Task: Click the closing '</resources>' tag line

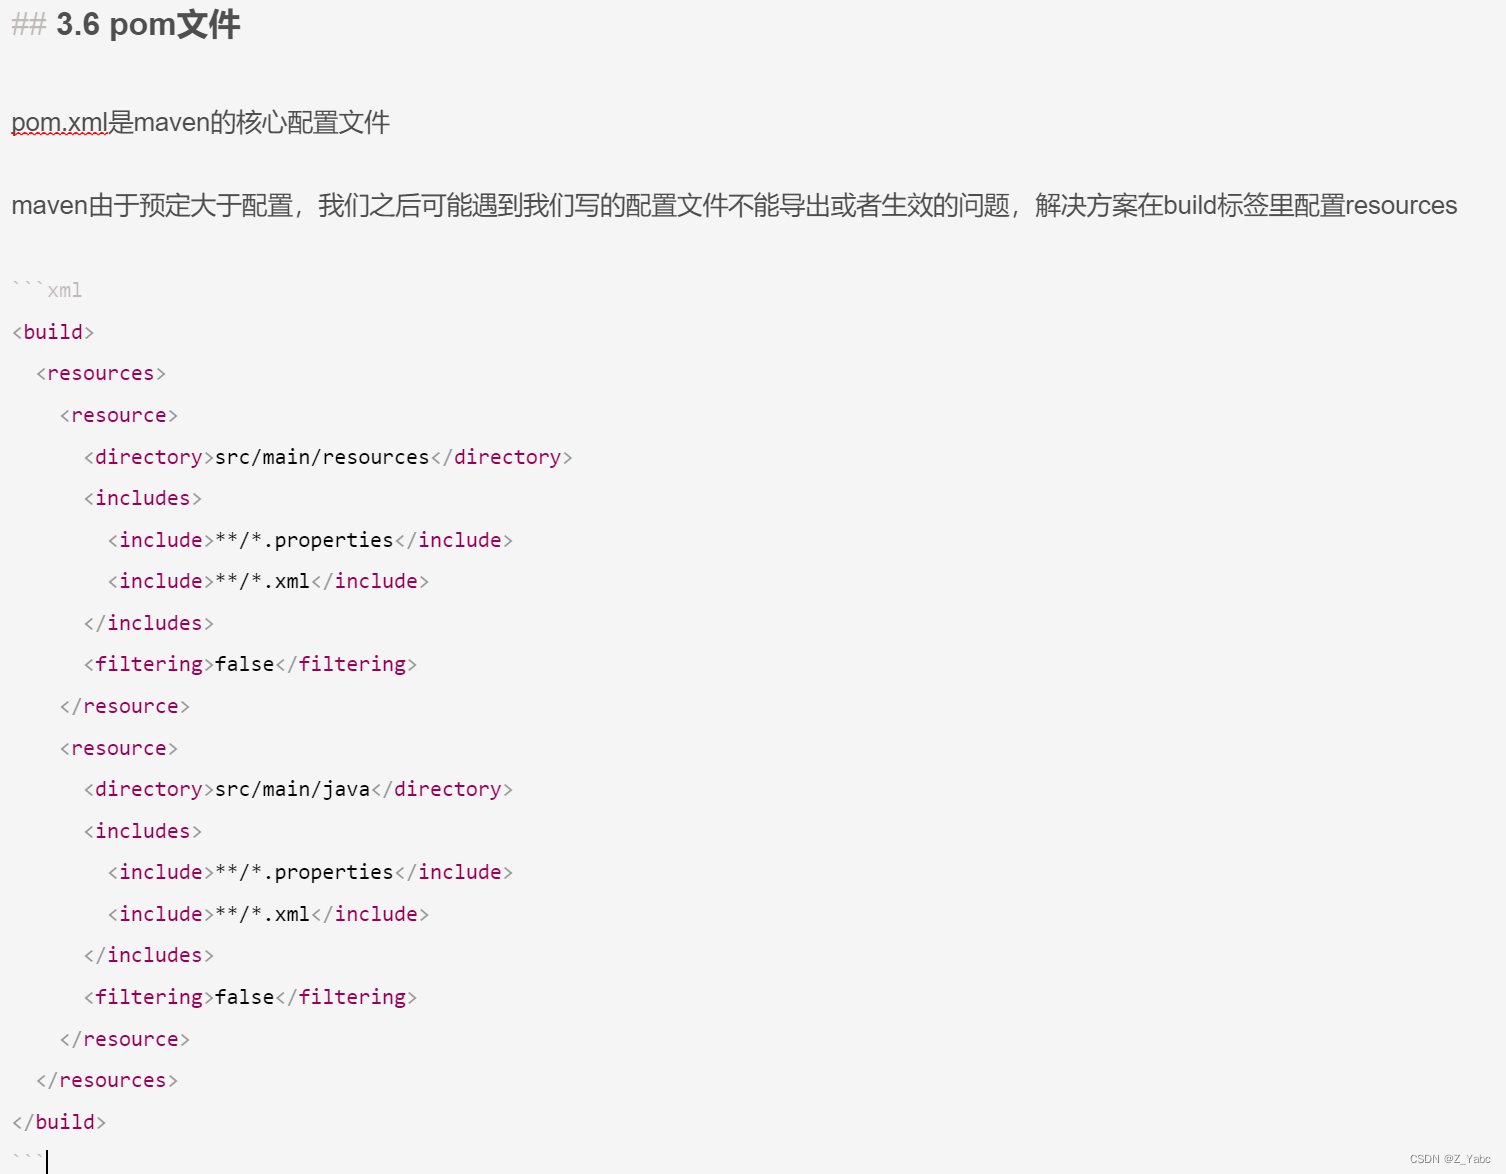Action: pyautogui.click(x=107, y=1081)
